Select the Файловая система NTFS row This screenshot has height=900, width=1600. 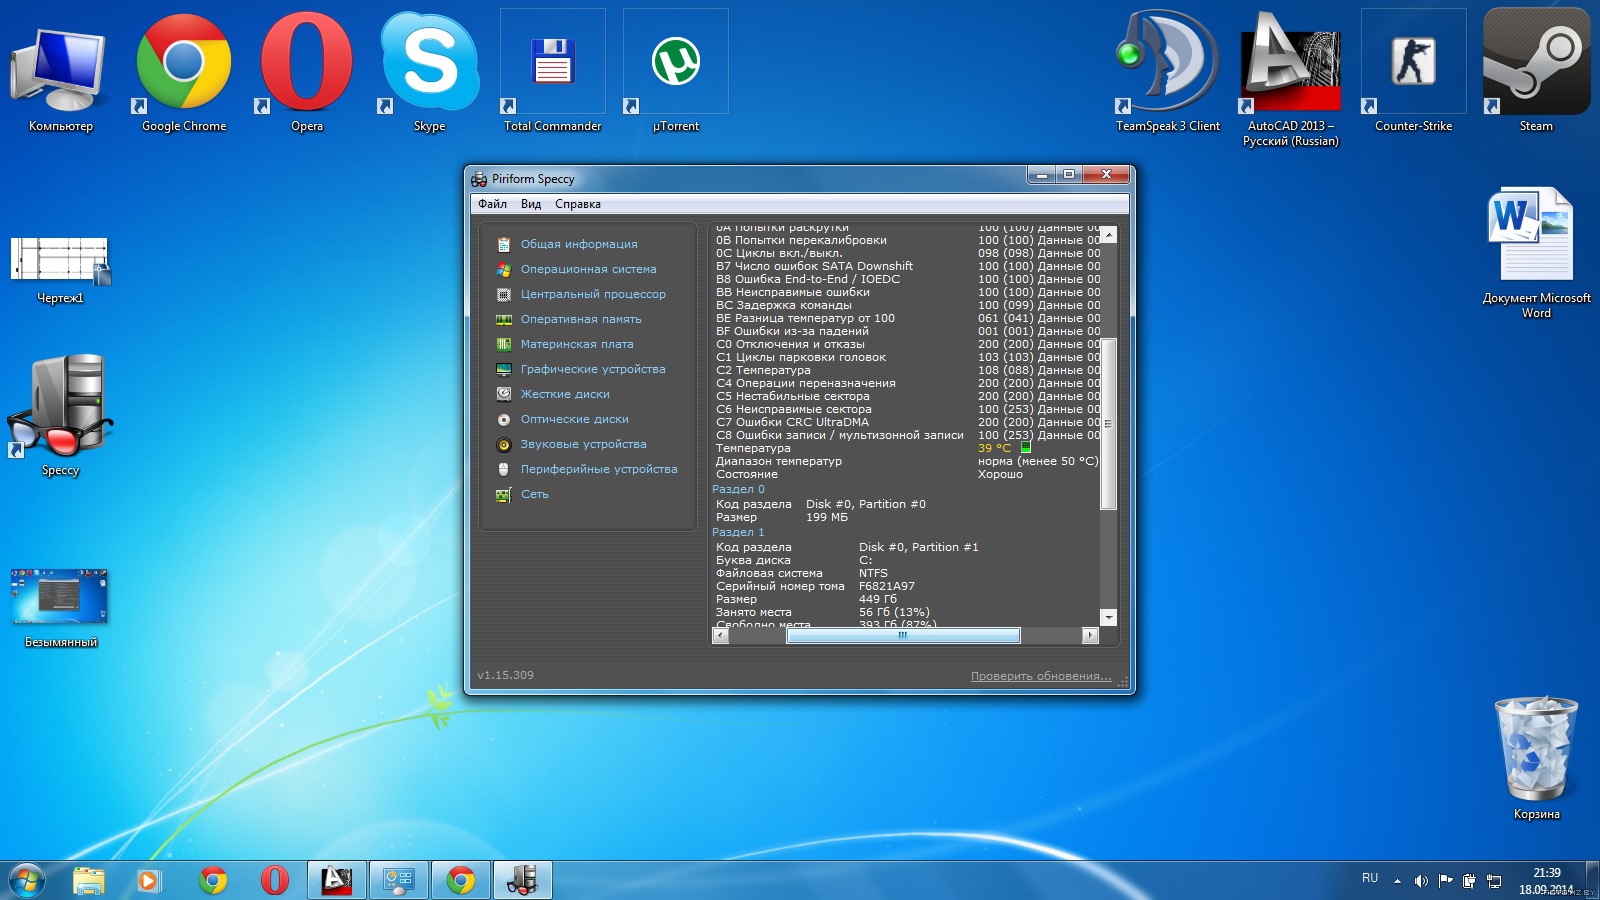802,573
